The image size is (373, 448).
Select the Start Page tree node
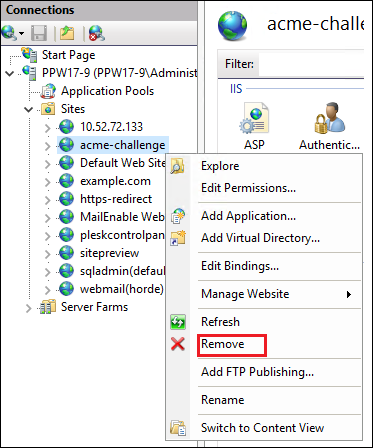(x=68, y=55)
